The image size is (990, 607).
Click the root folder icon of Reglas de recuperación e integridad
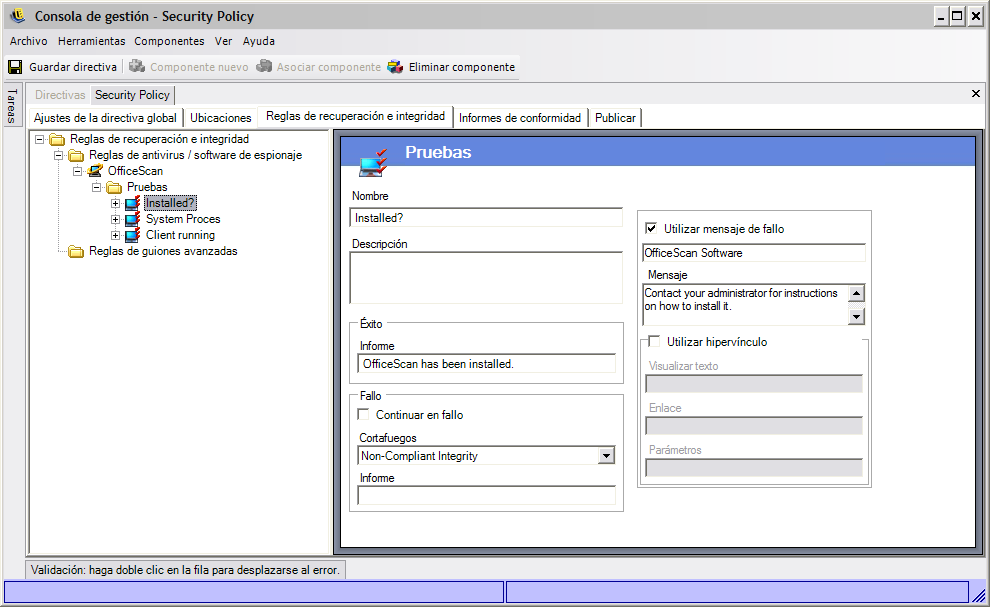click(x=57, y=139)
